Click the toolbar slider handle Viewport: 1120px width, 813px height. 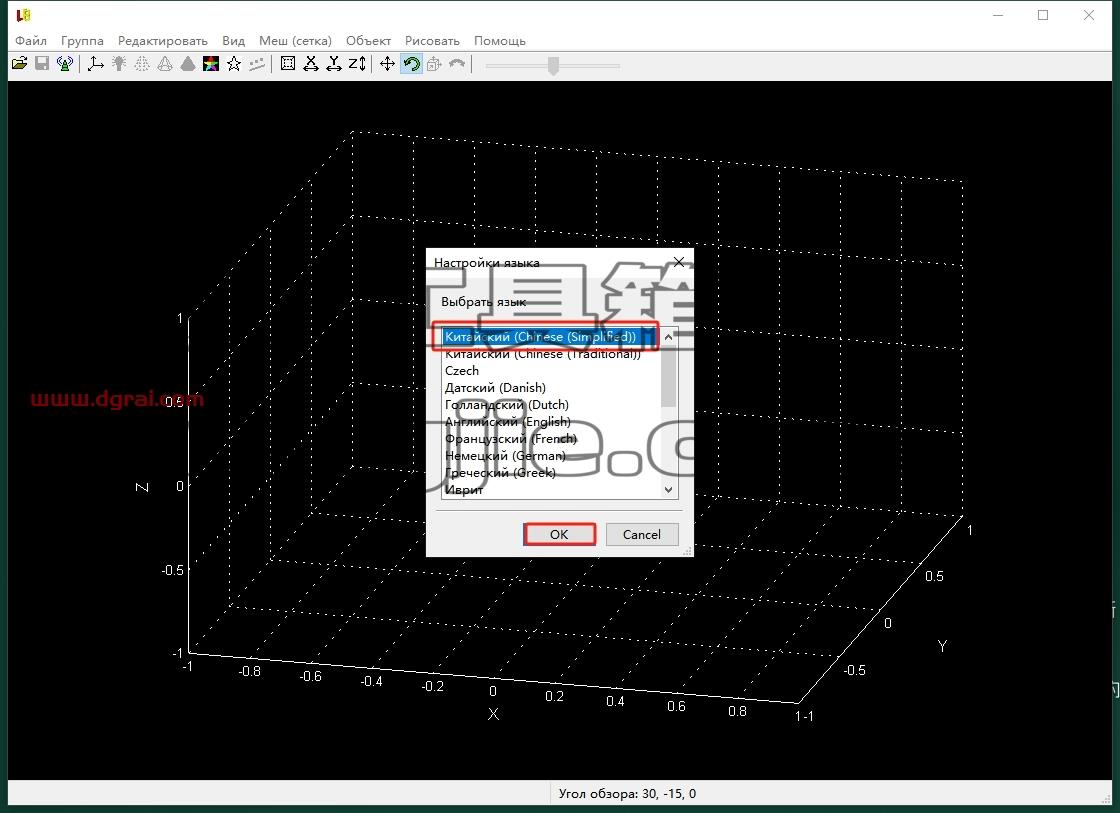pyautogui.click(x=553, y=66)
